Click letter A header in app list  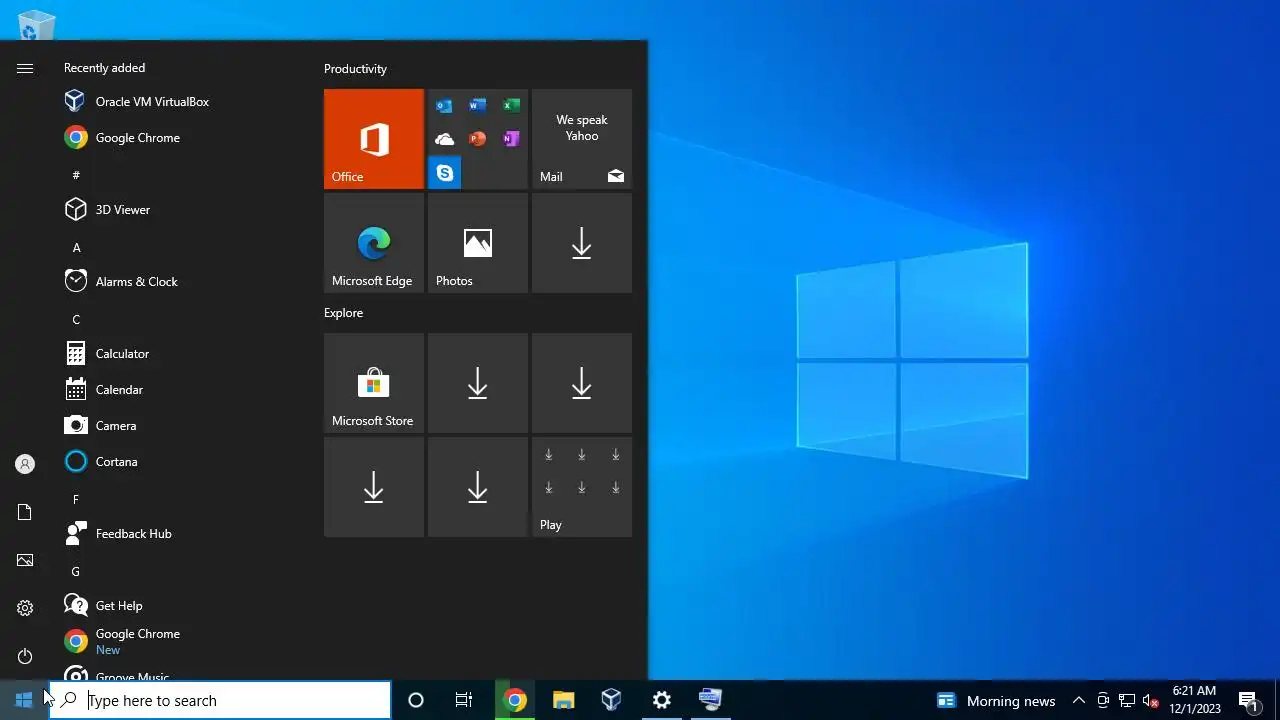tap(76, 247)
